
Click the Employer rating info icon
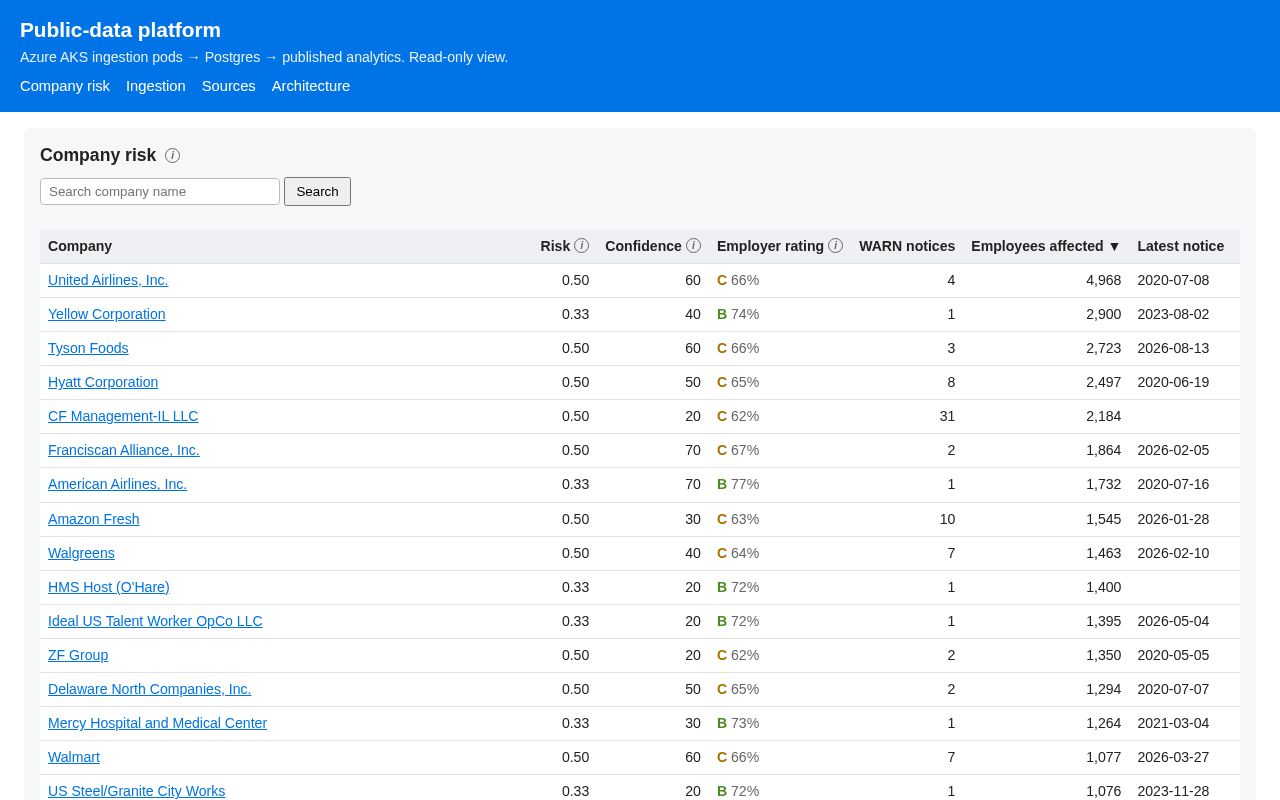835,245
